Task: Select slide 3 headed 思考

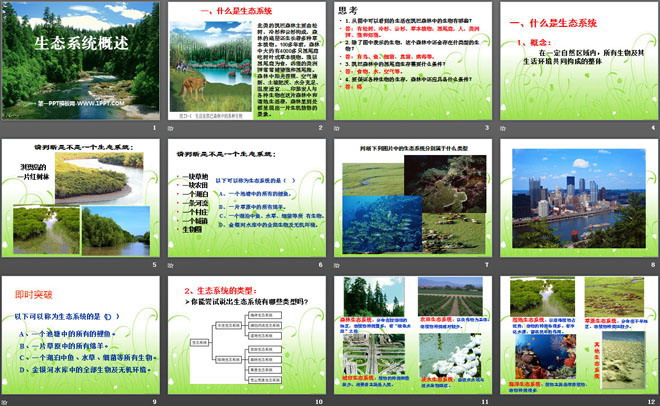Action: 413,61
